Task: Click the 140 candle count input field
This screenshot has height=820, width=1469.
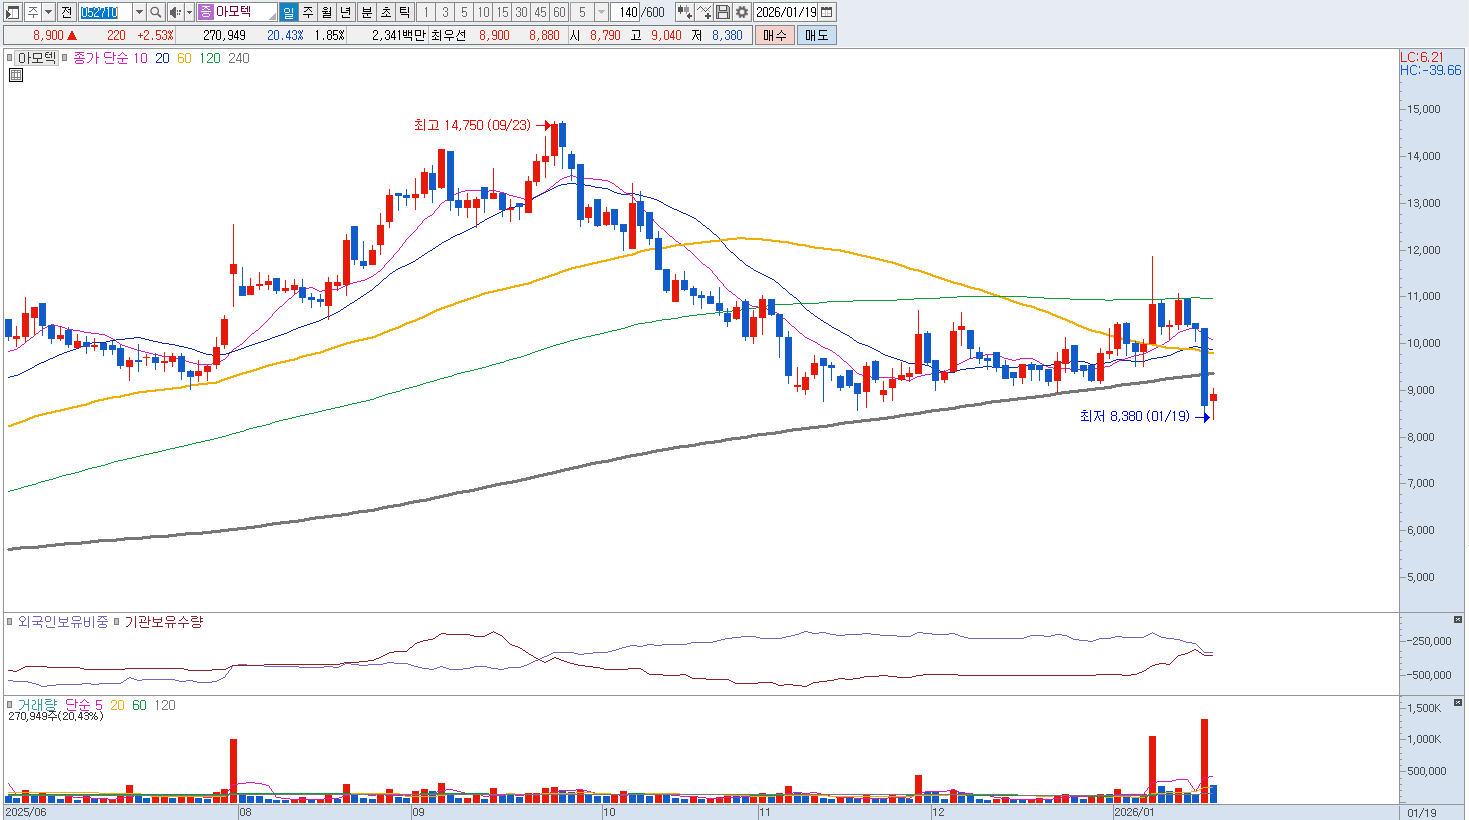Action: pos(628,12)
